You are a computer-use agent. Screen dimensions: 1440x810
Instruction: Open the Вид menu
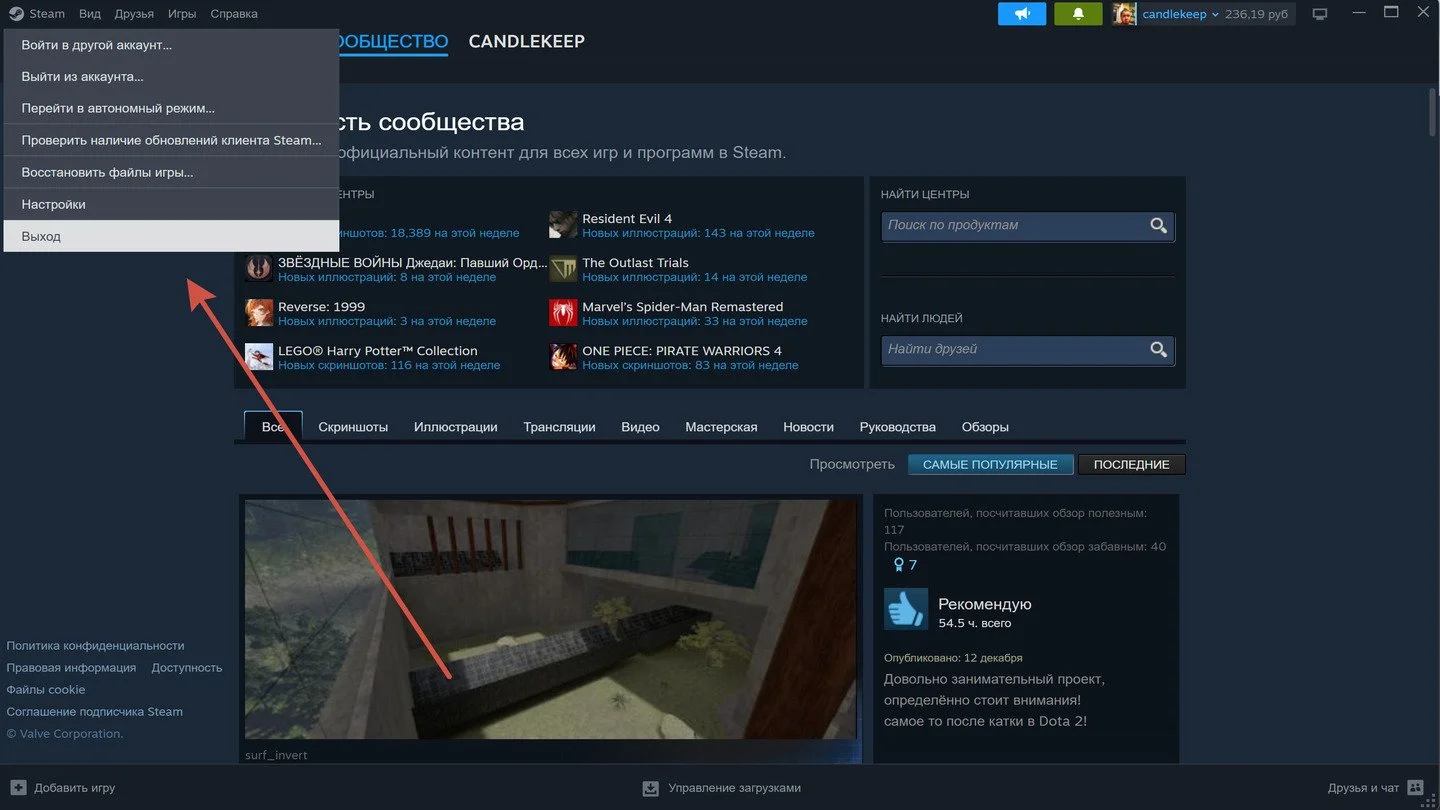point(90,14)
